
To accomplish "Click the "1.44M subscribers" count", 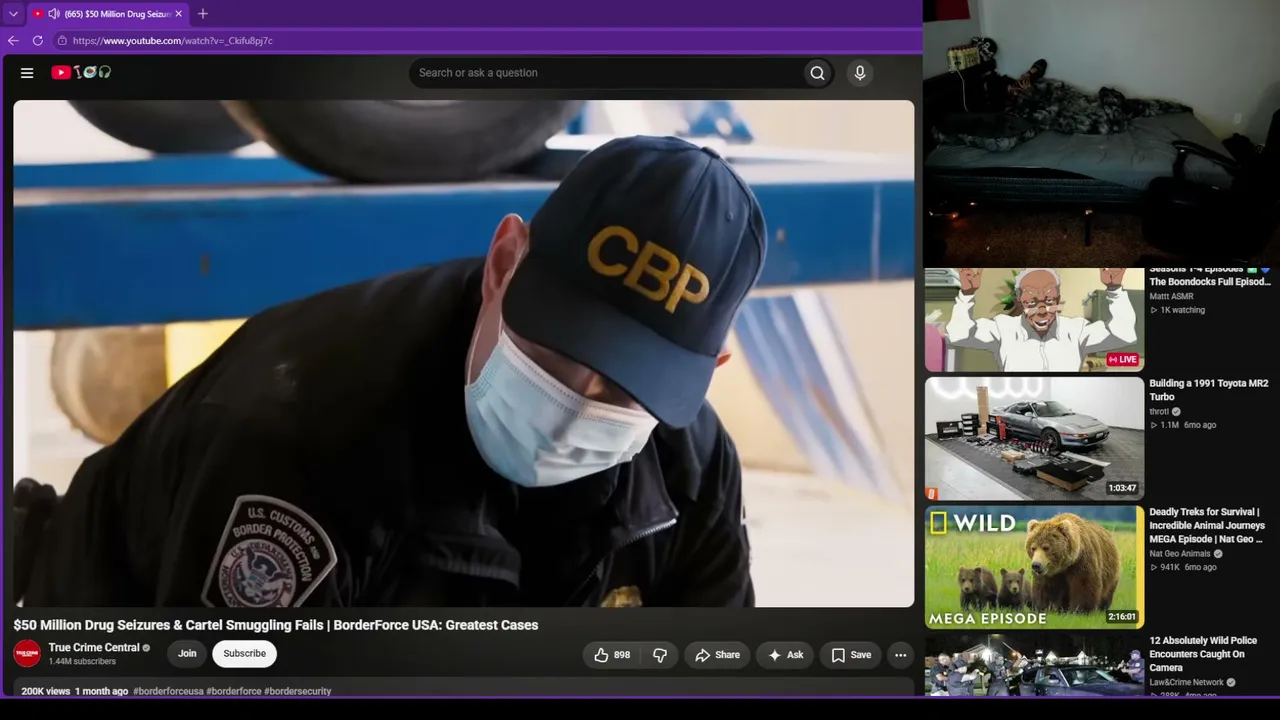I will (82, 662).
